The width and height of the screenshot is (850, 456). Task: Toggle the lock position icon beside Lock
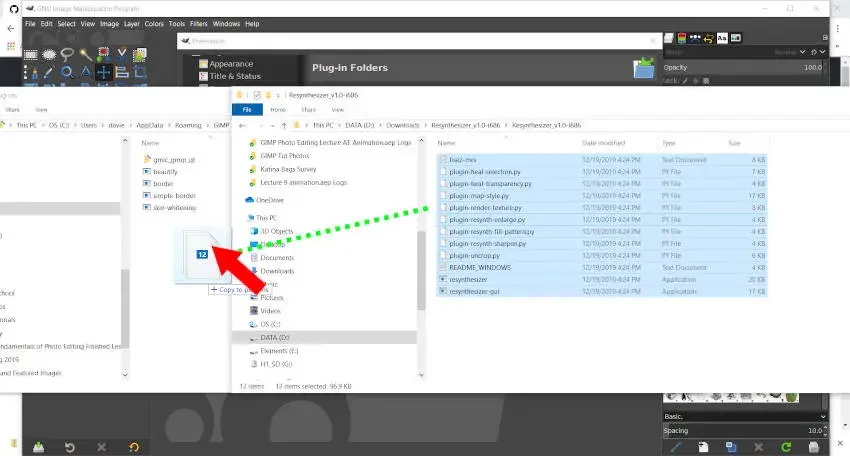696,81
